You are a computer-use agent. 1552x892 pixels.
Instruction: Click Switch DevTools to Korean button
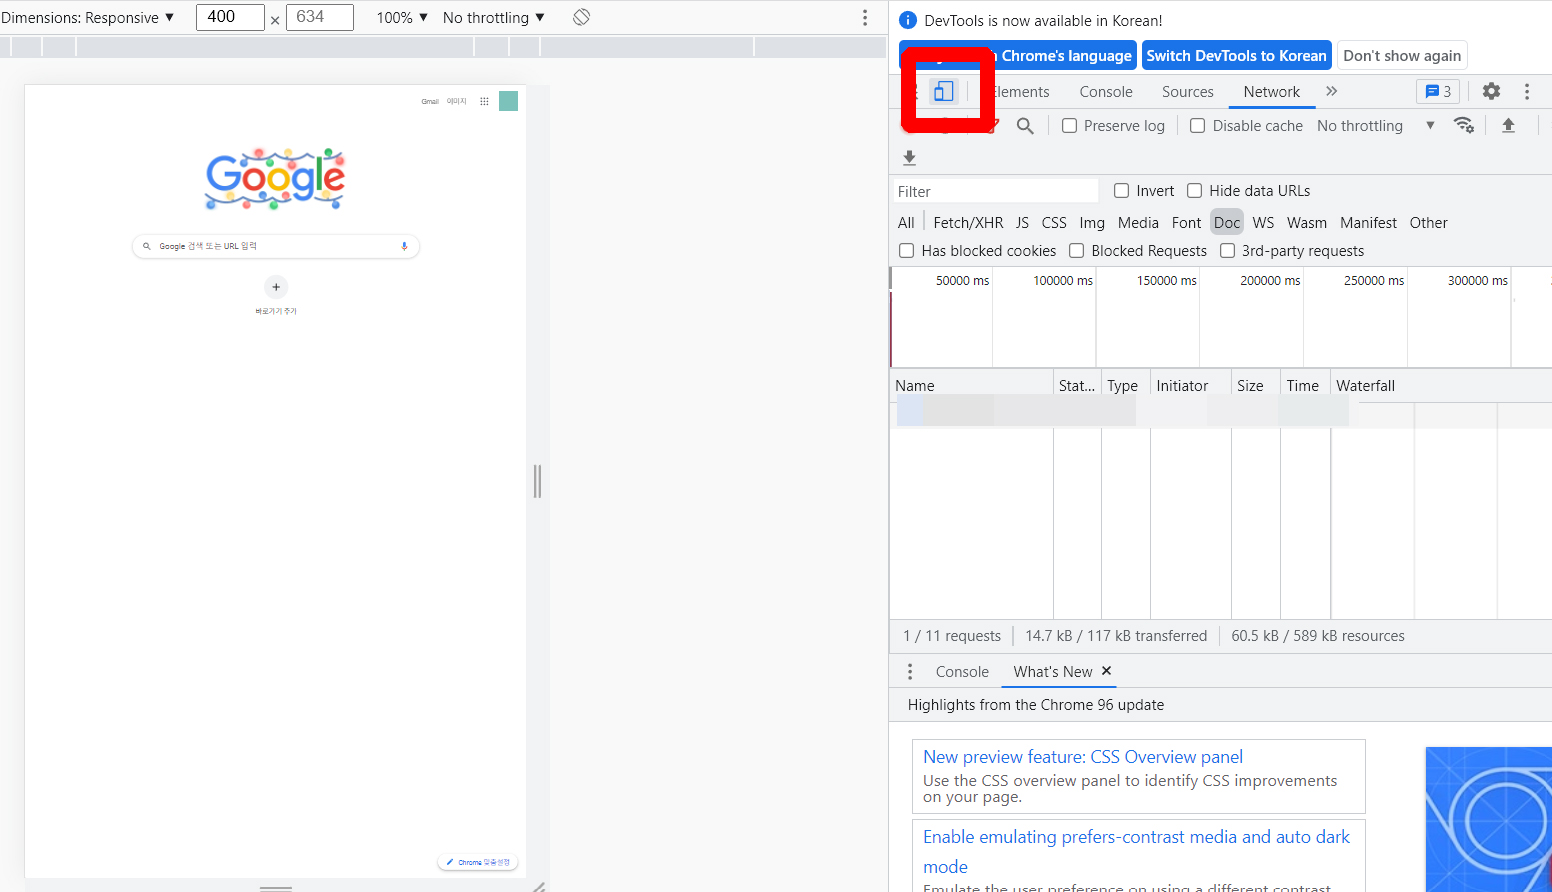click(x=1236, y=56)
